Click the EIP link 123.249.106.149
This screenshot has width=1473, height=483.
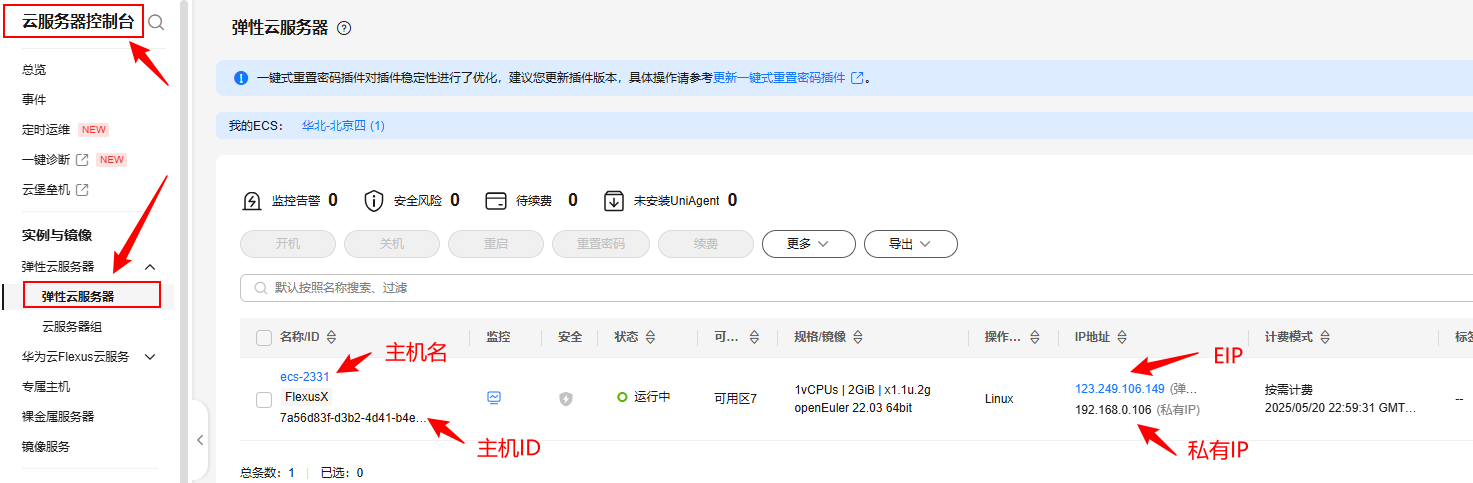(x=1120, y=389)
